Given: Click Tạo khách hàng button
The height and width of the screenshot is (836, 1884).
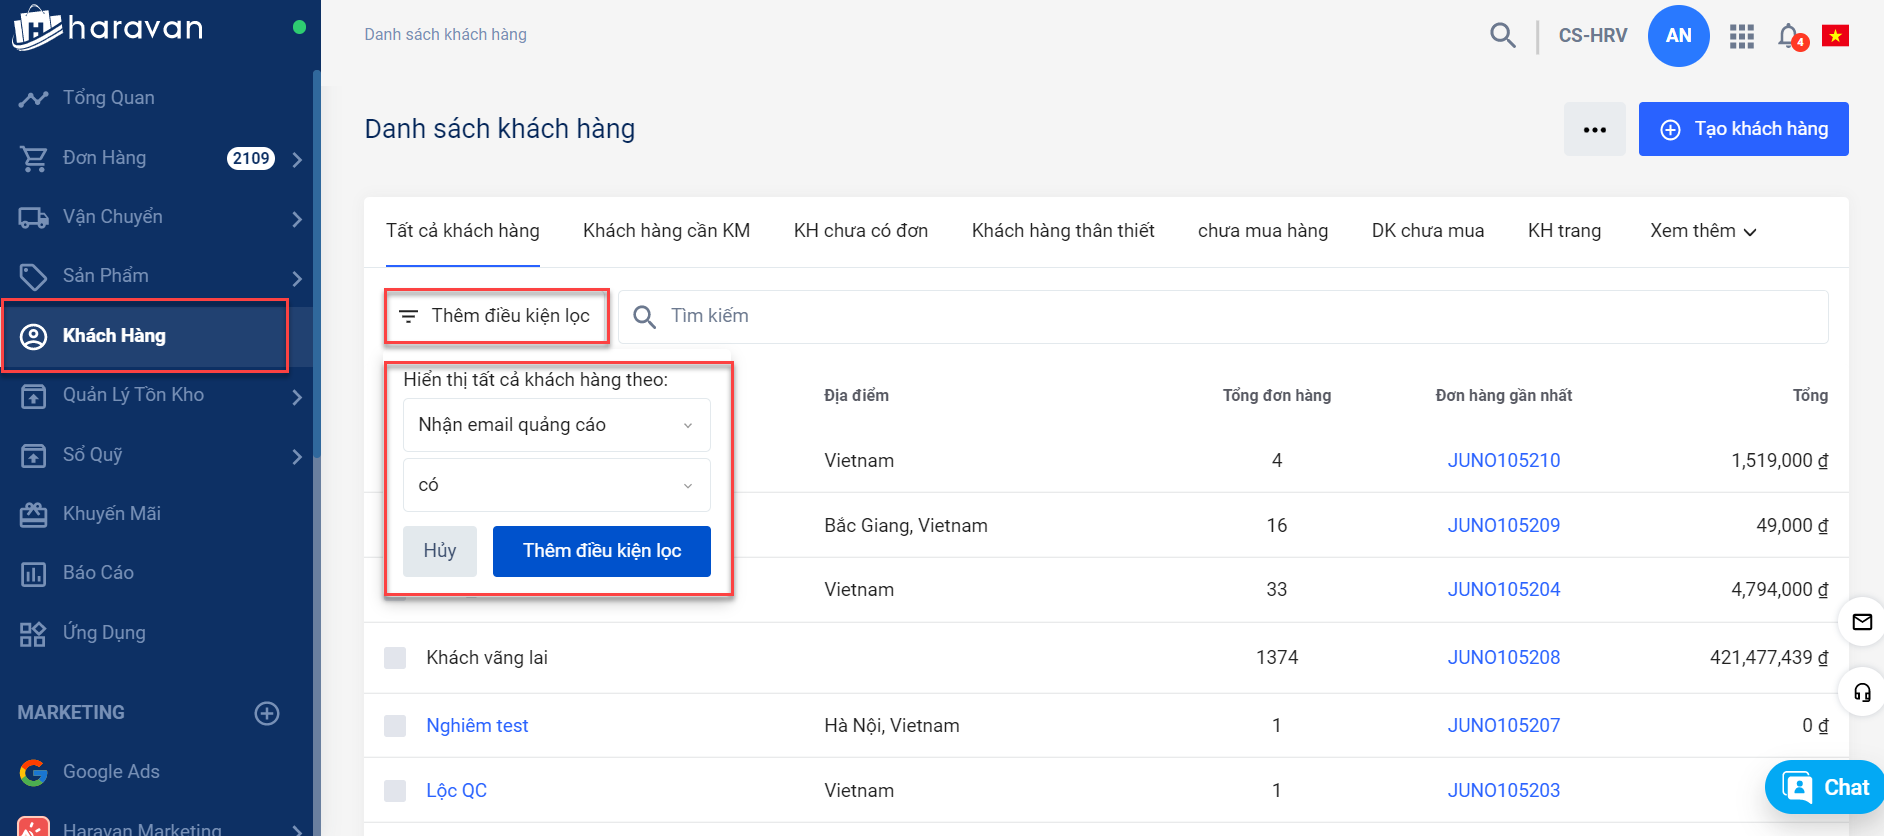Looking at the screenshot, I should (1743, 129).
